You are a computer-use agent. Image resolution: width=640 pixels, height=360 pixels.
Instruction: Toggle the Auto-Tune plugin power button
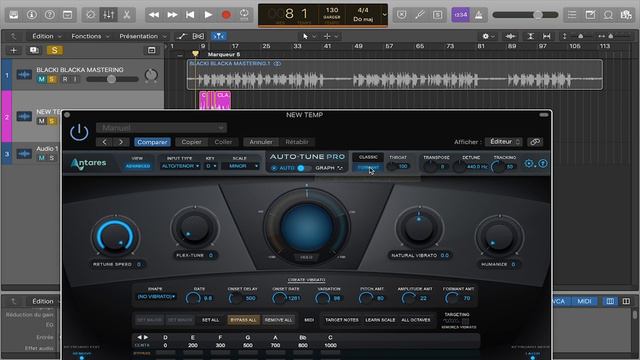tap(79, 133)
